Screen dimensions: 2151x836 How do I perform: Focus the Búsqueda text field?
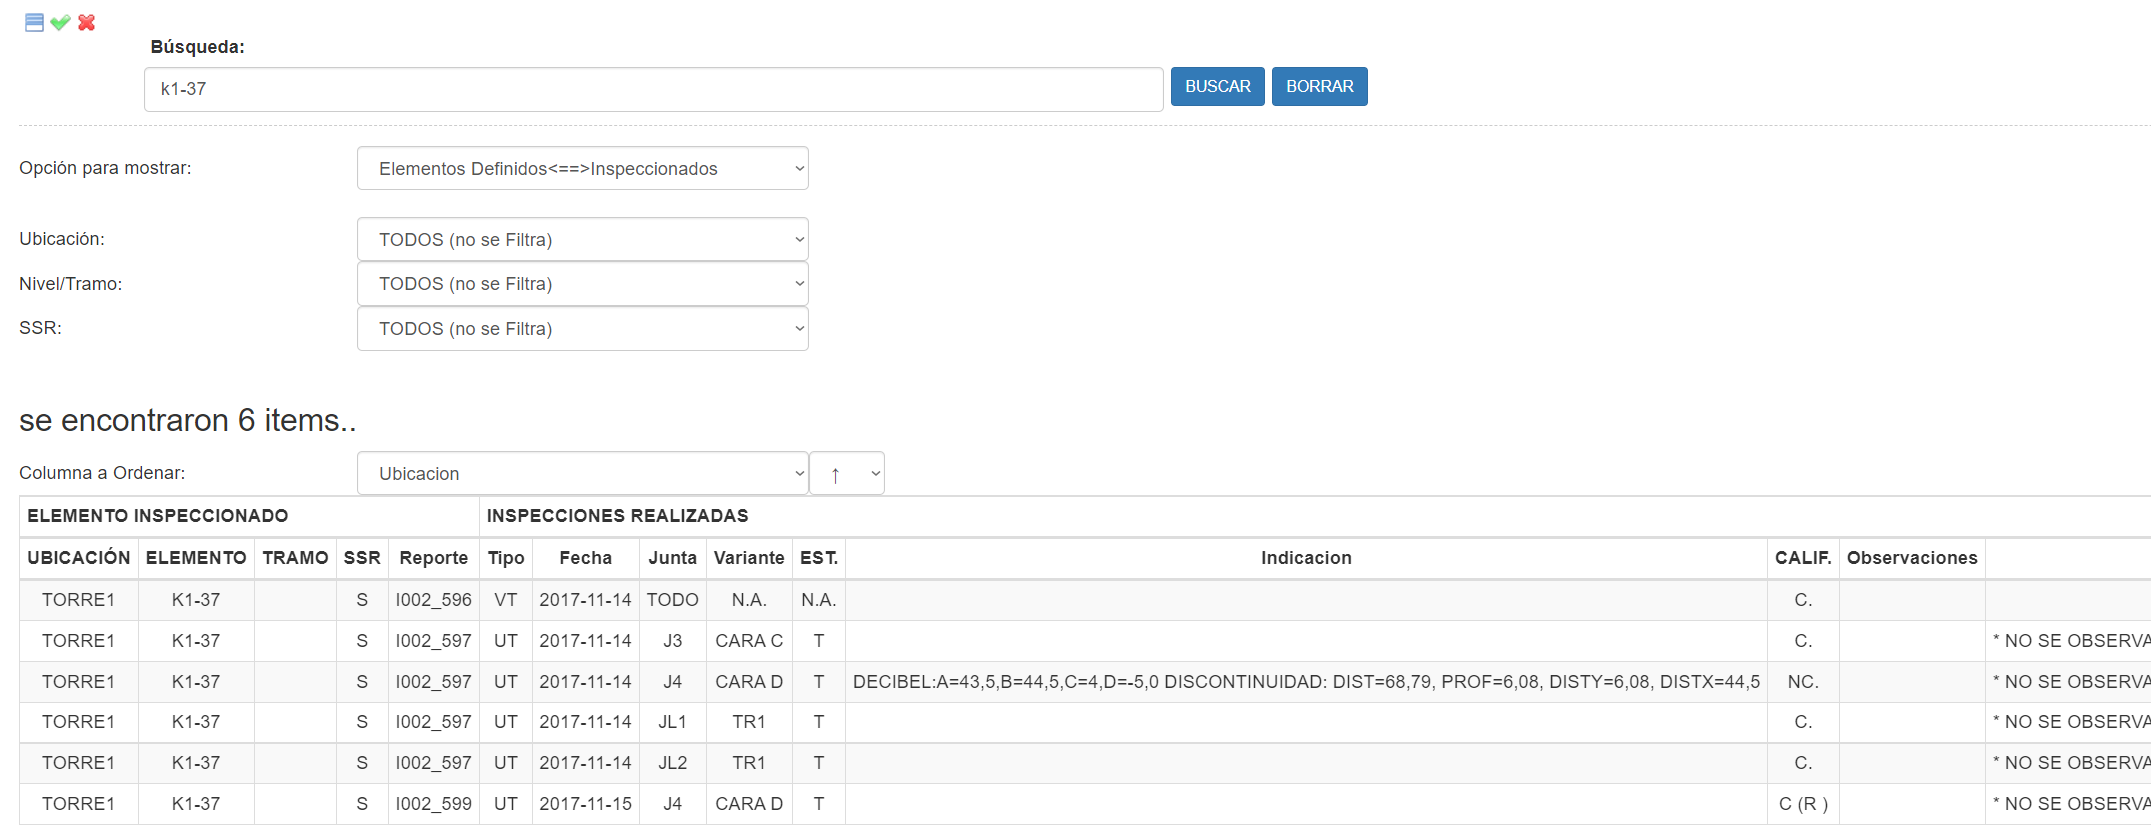653,90
